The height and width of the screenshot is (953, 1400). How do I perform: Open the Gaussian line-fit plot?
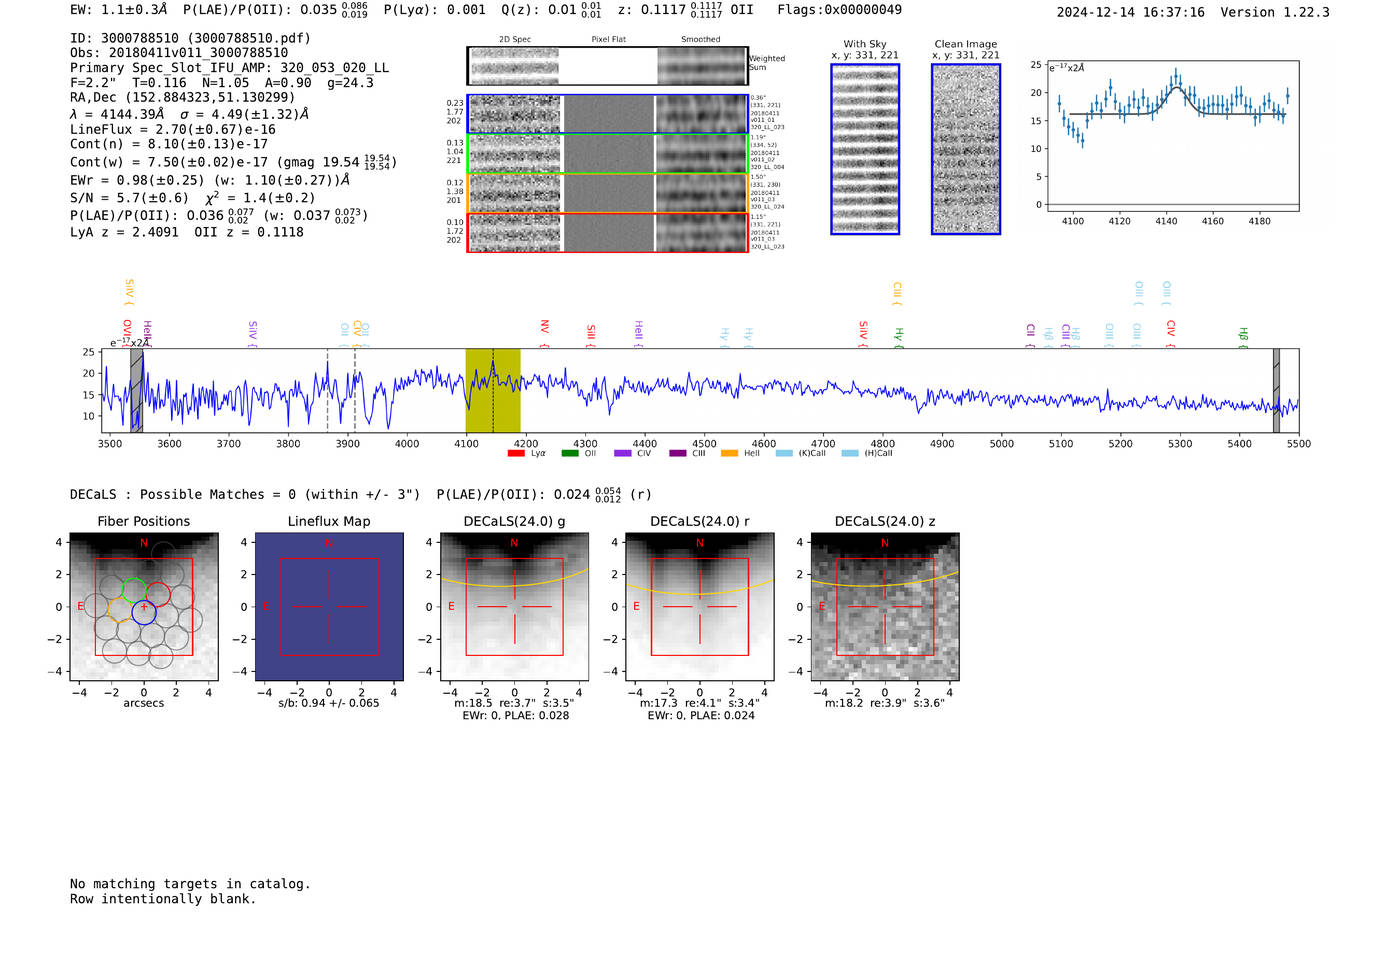tap(1172, 136)
